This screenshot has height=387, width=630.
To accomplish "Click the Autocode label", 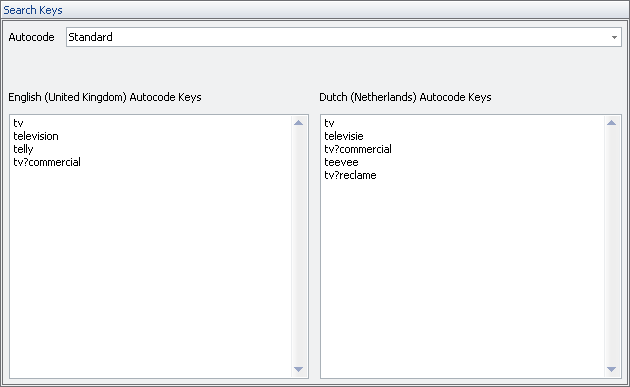I will pos(31,37).
